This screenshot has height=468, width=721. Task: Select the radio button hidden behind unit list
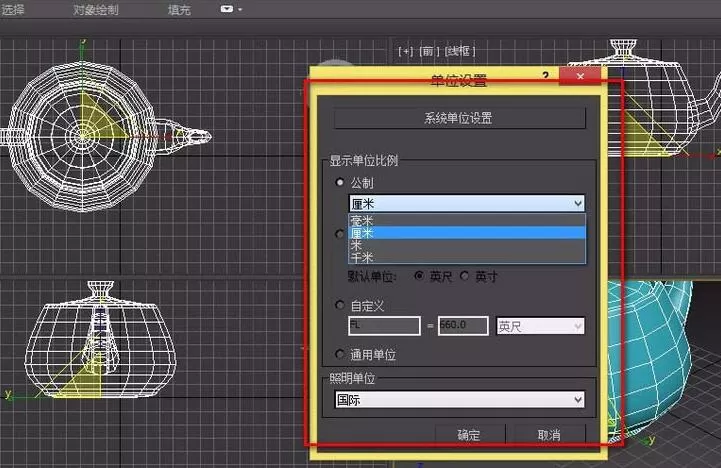click(x=340, y=234)
